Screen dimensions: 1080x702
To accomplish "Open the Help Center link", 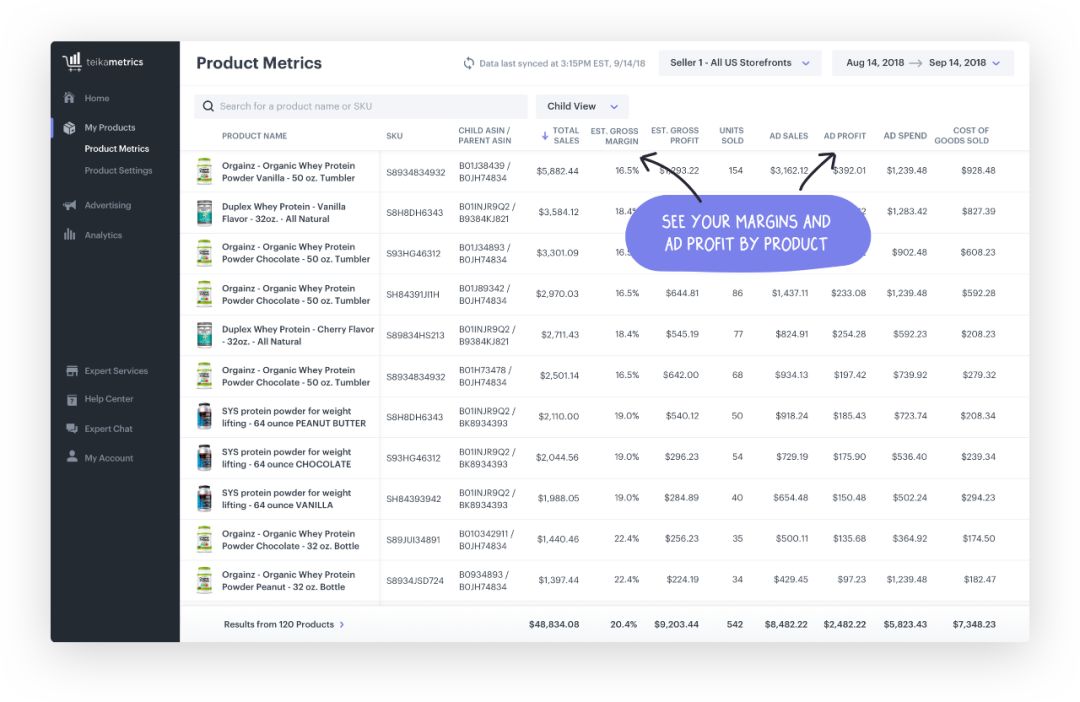I will click(109, 399).
